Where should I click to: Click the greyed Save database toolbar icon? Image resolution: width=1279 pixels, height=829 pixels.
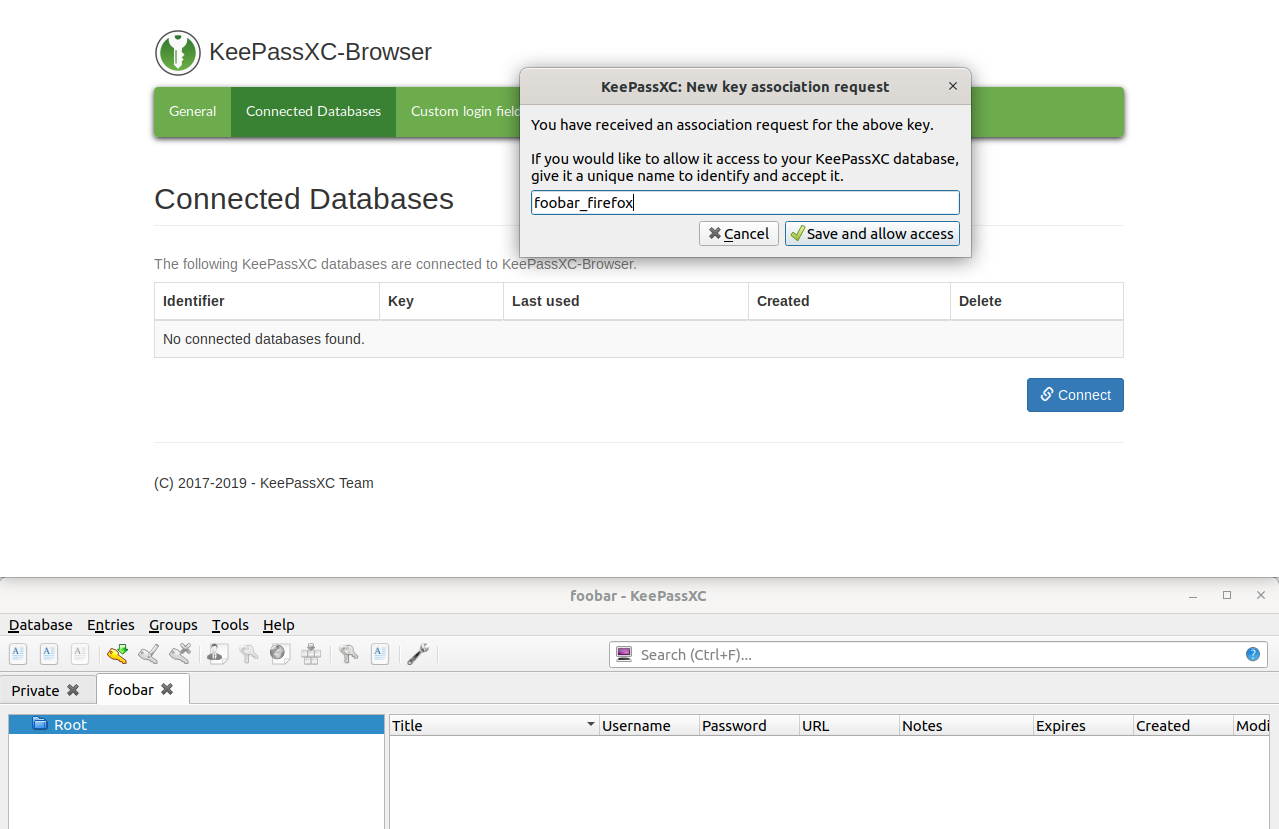click(80, 654)
